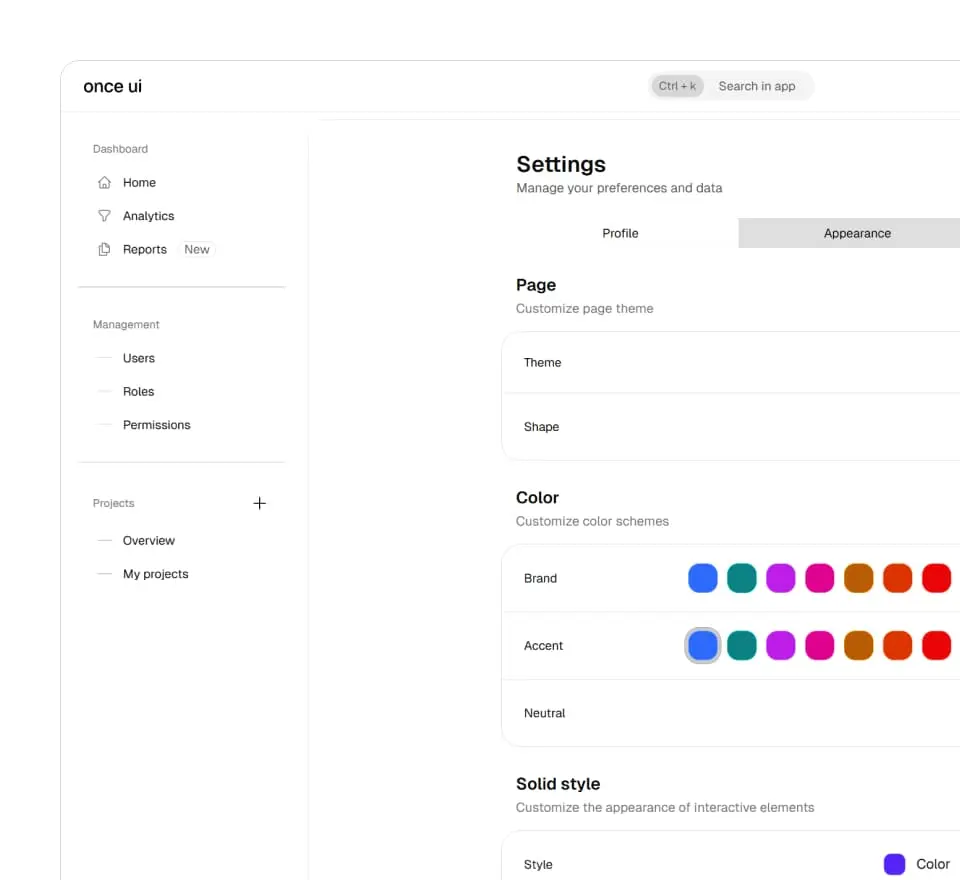The width and height of the screenshot is (960, 880).
Task: Select Home in the Dashboard sidebar
Action: coord(140,182)
